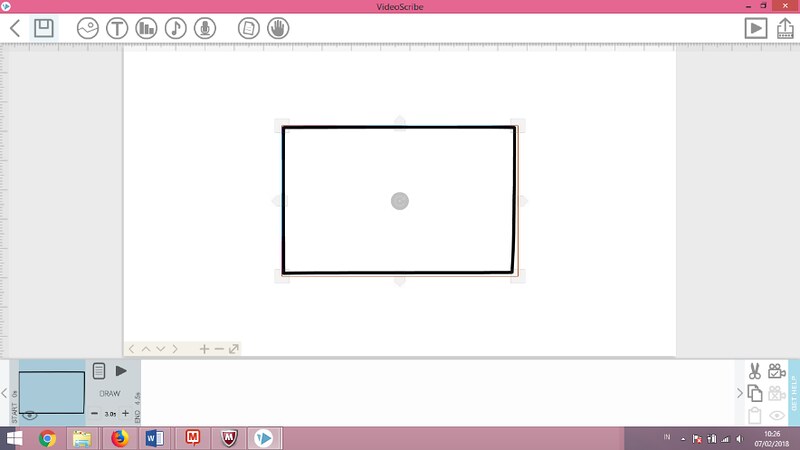Open File Explorer from the taskbar
The width and height of the screenshot is (800, 450).
coord(82,438)
